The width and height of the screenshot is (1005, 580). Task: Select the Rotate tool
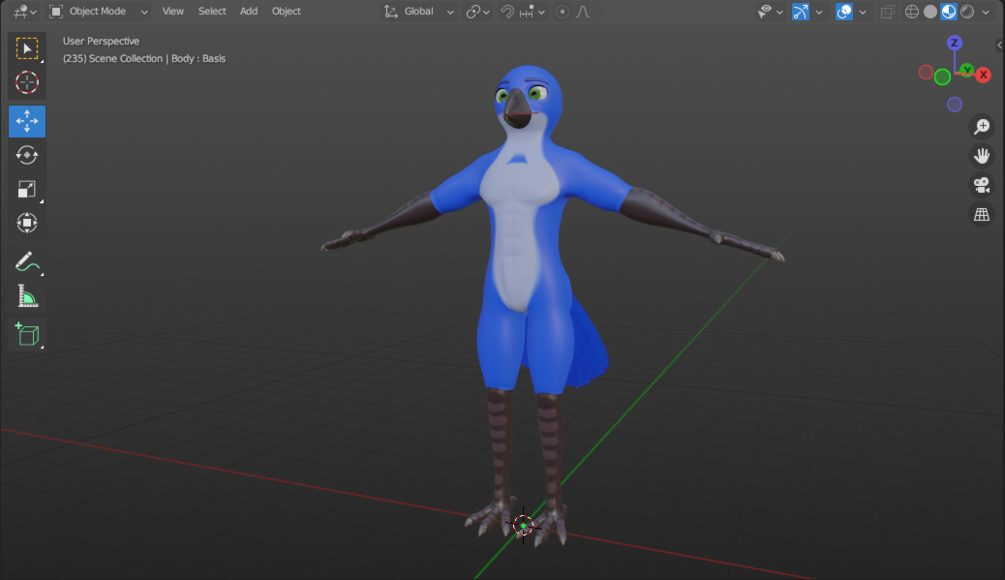[27, 155]
